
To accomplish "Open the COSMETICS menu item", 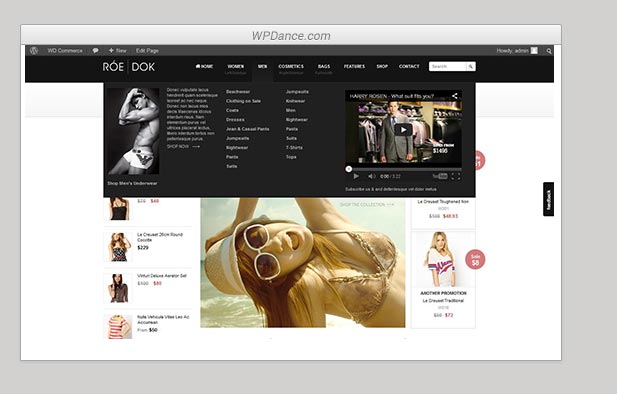I will pos(291,67).
